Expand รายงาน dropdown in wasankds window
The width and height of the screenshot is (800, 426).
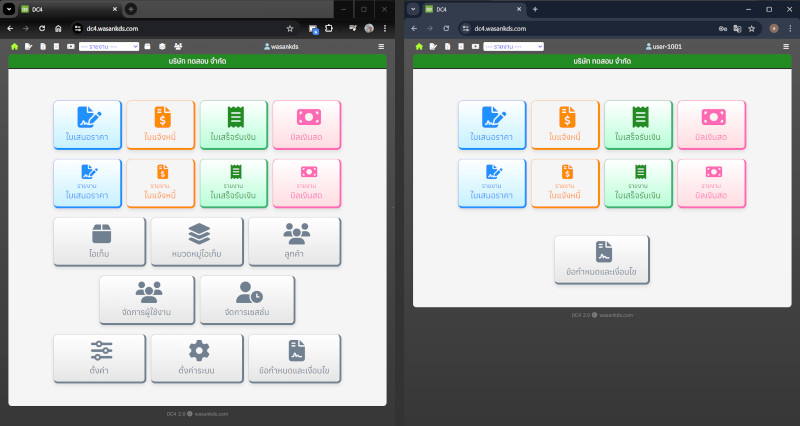107,47
